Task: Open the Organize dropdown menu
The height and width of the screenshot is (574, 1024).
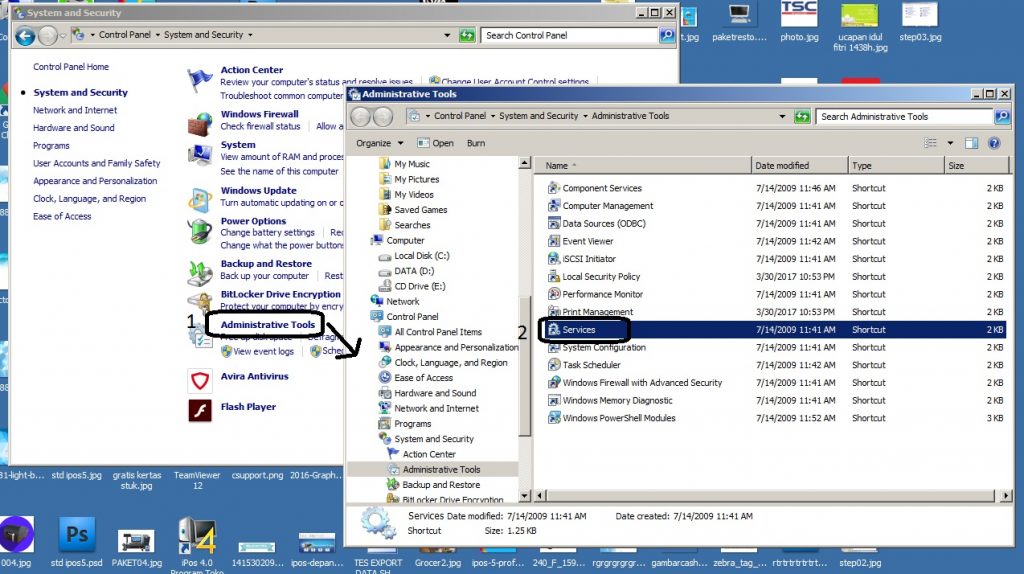Action: (x=379, y=143)
